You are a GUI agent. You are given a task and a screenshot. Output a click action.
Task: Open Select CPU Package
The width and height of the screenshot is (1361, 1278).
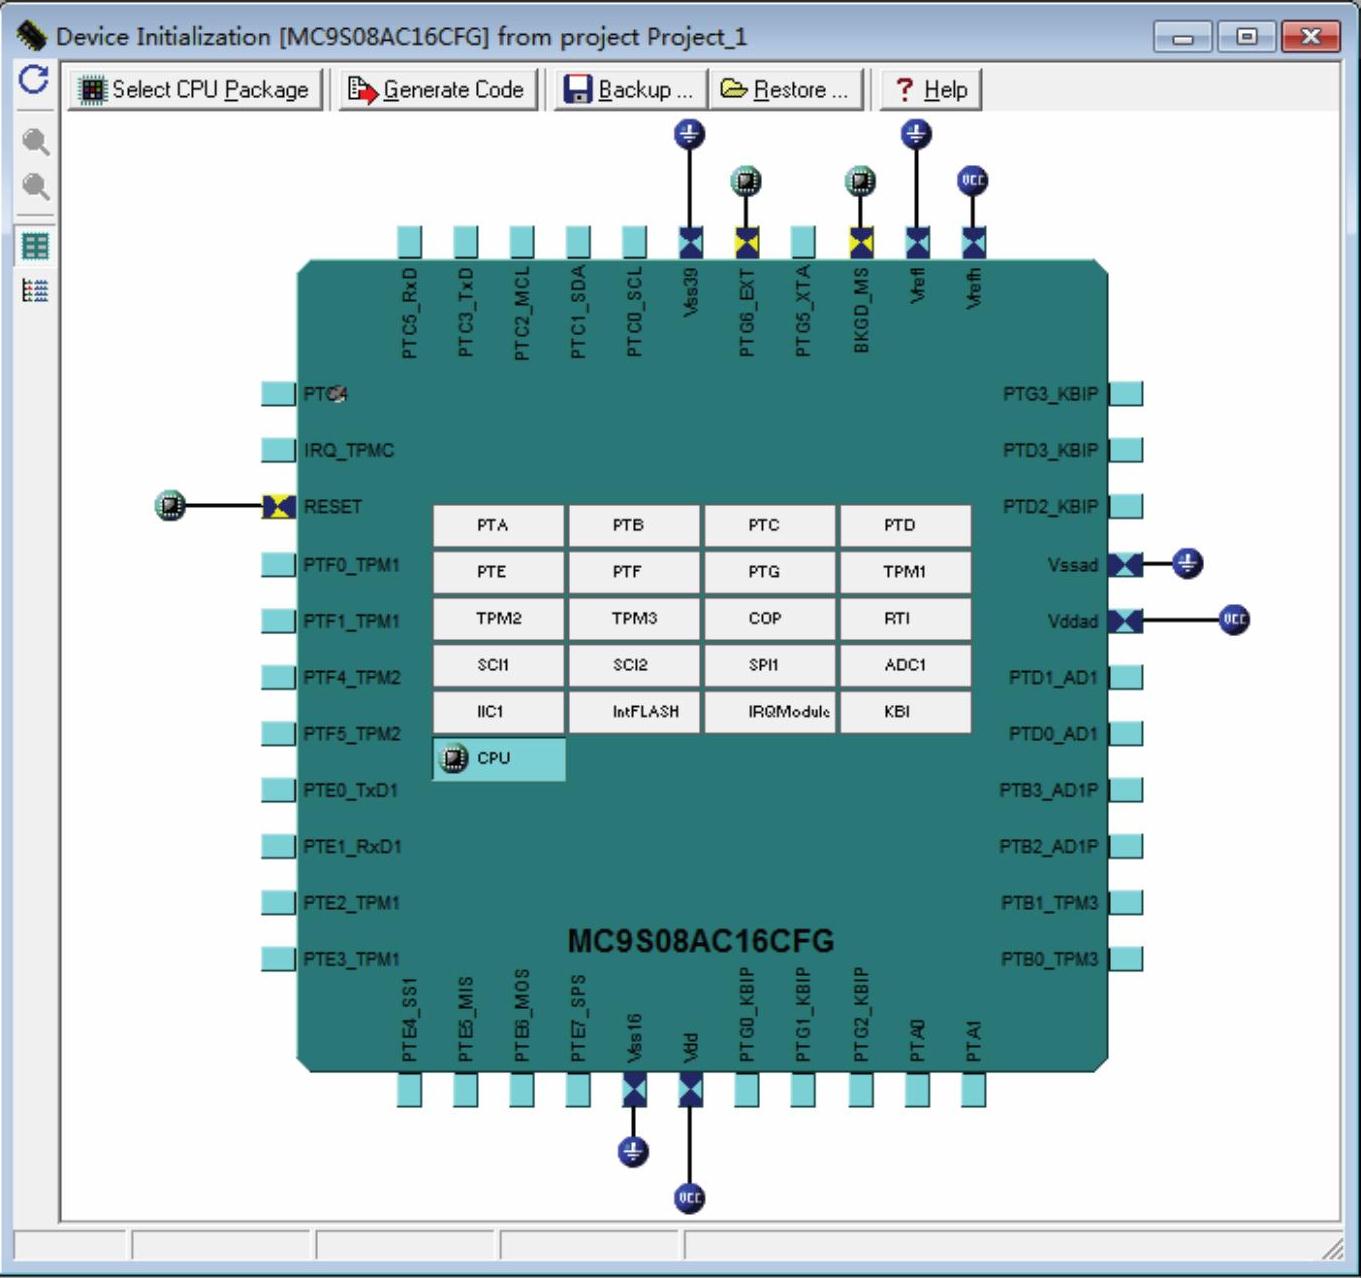pyautogui.click(x=196, y=90)
